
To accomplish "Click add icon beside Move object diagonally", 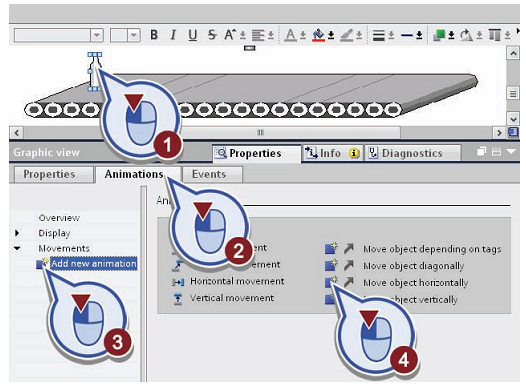I will click(331, 265).
